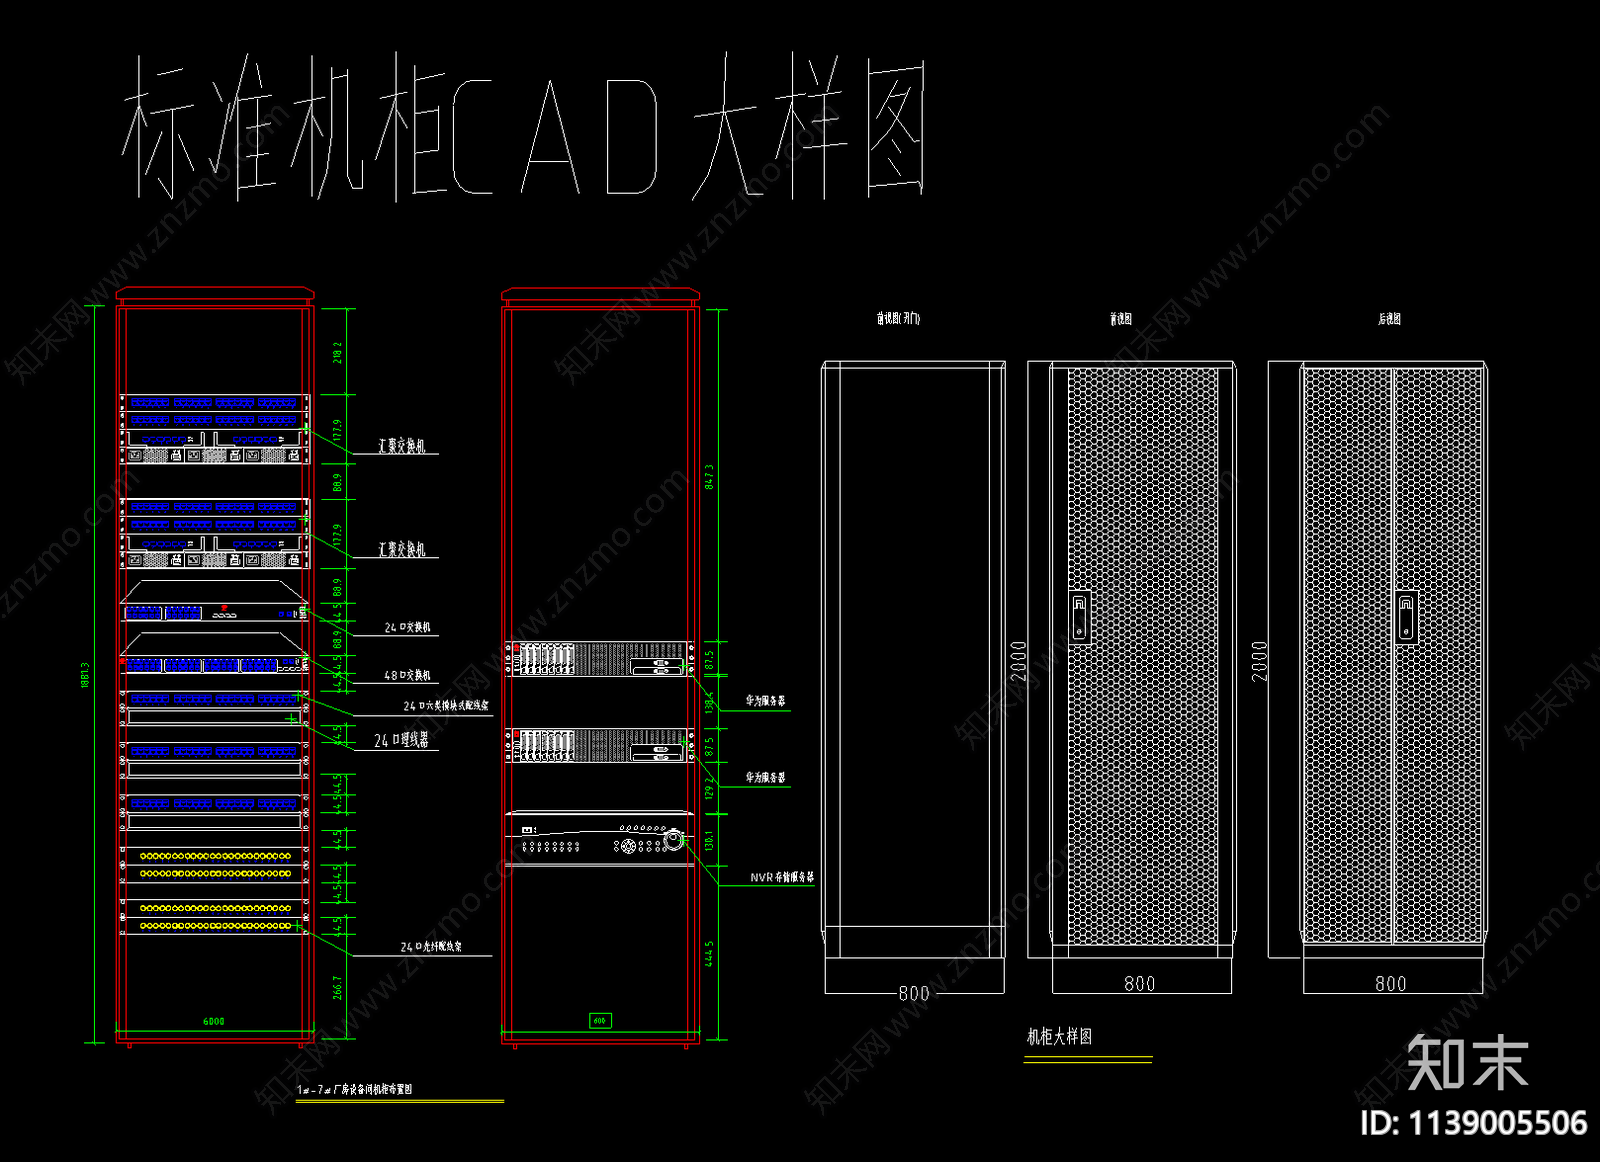Select the topmost Huawei server unit
The image size is (1600, 1162).
(599, 659)
